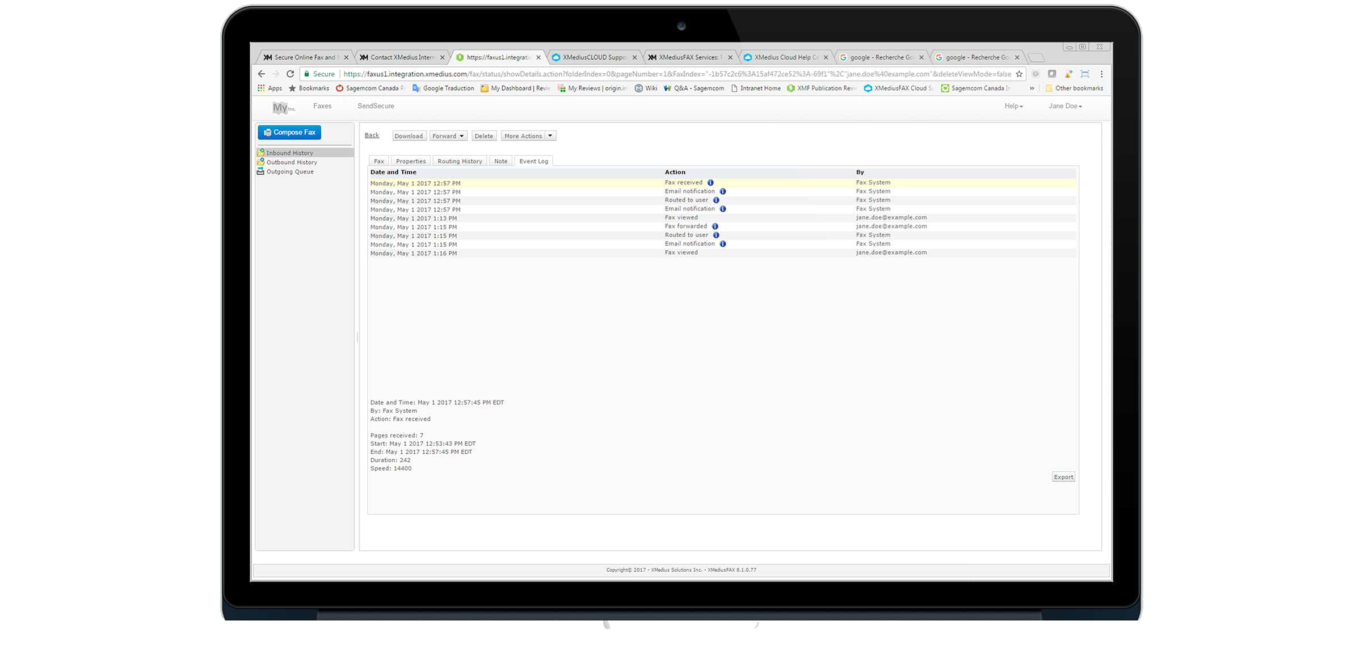1355x667 pixels.
Task: Follow the Back link
Action: pyautogui.click(x=371, y=135)
